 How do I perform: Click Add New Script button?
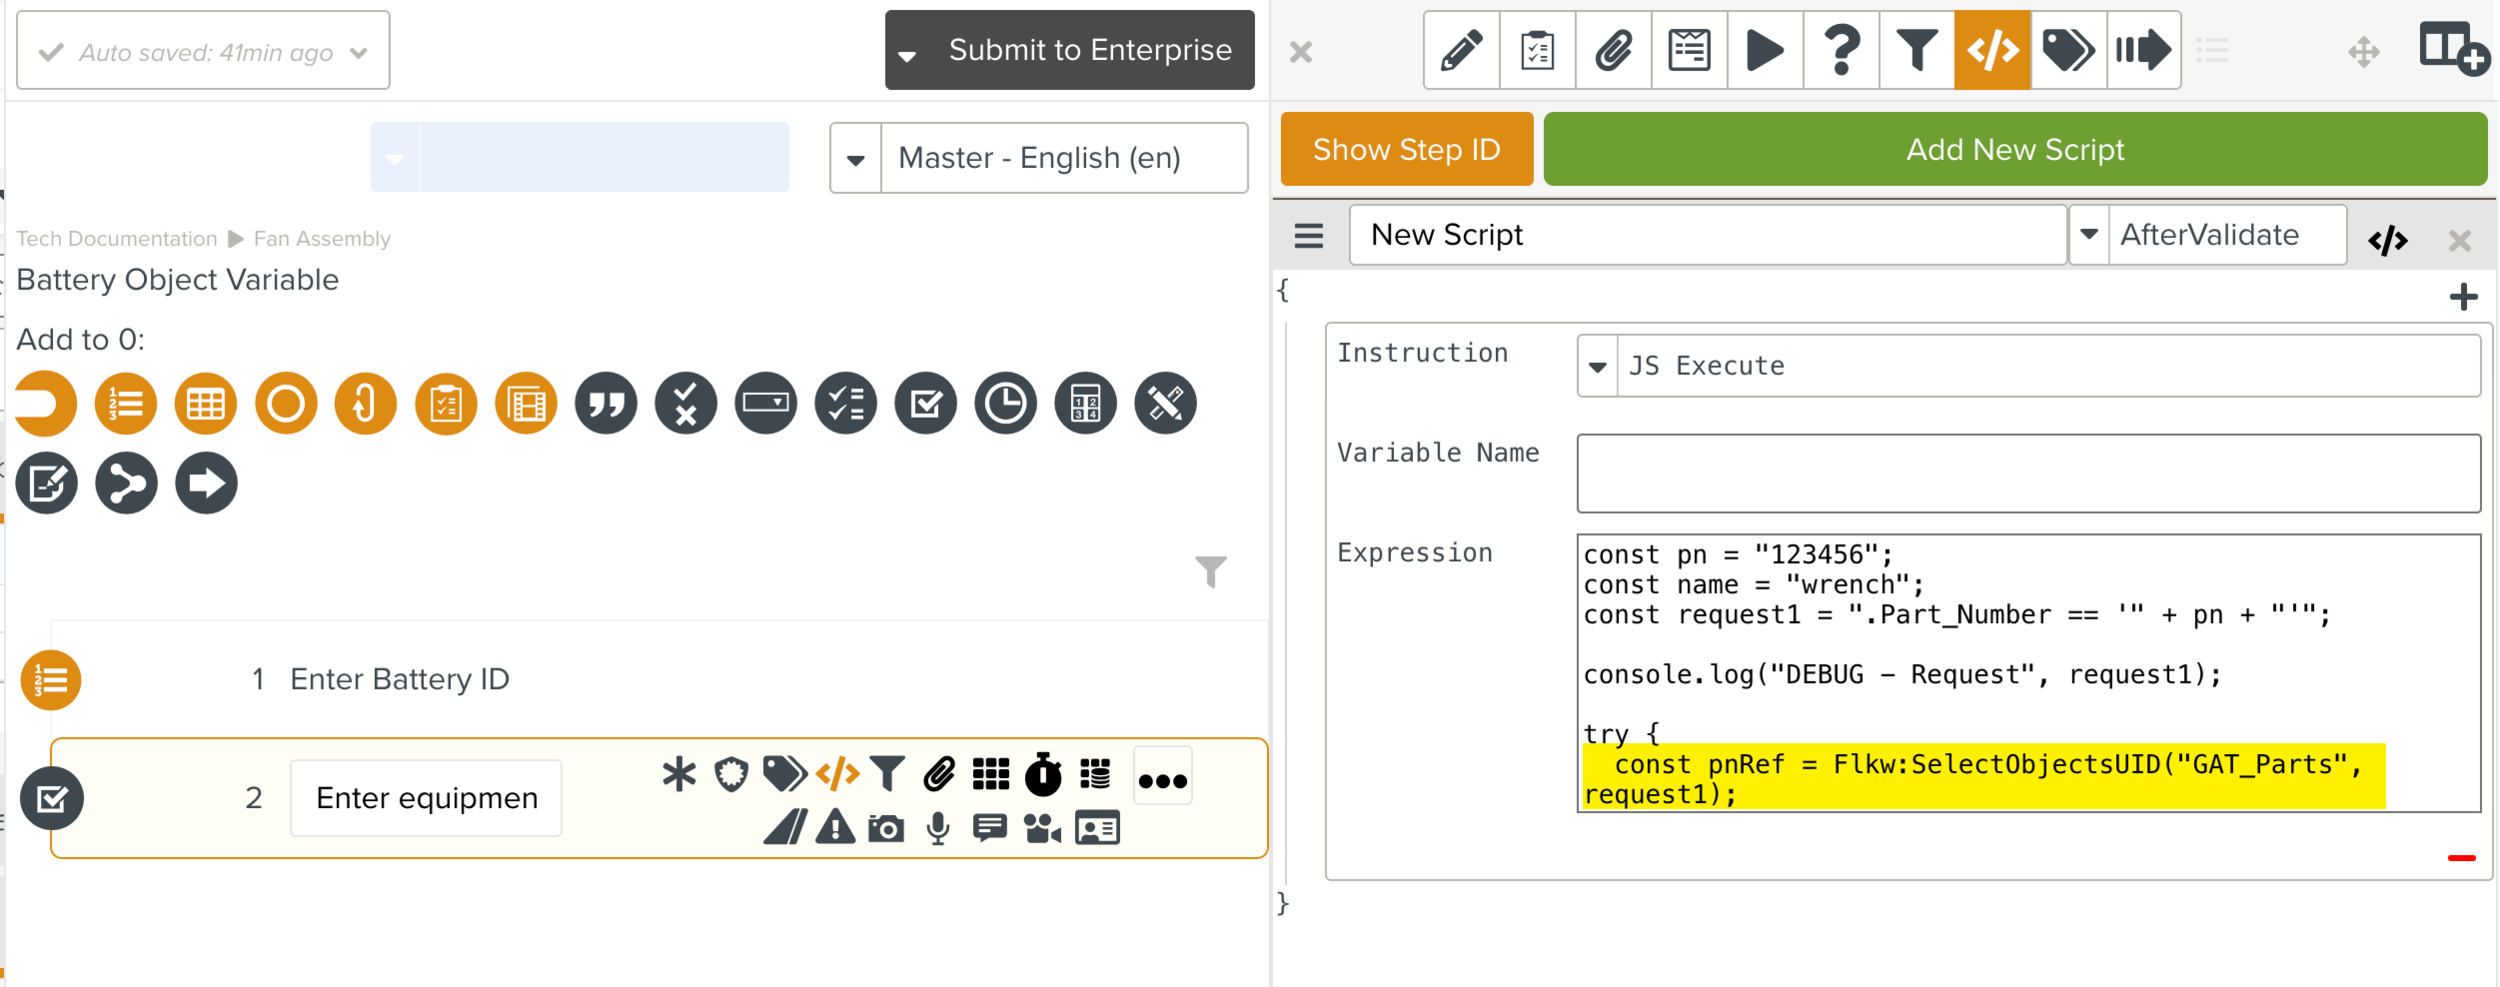tap(2014, 149)
